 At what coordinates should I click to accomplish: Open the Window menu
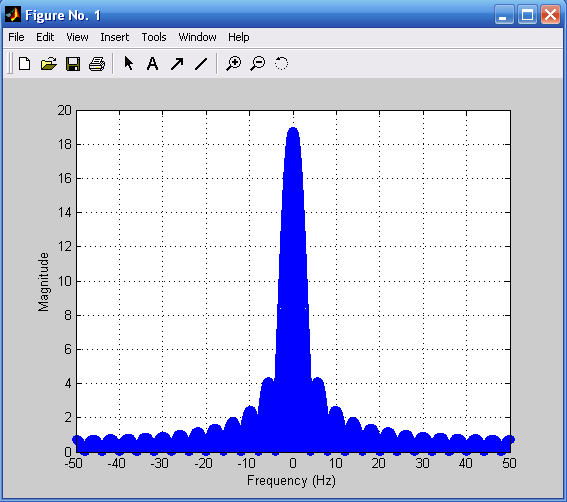[x=197, y=37]
